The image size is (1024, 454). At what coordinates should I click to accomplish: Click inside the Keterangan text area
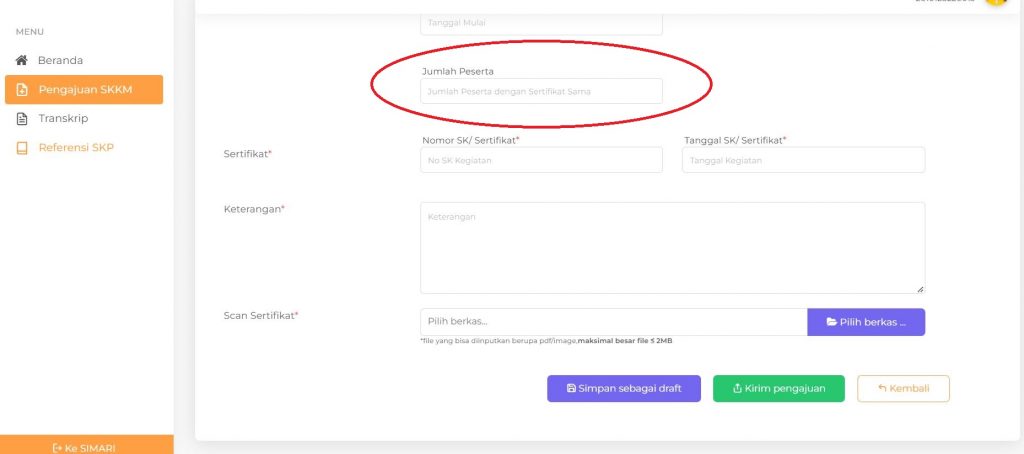pos(673,248)
